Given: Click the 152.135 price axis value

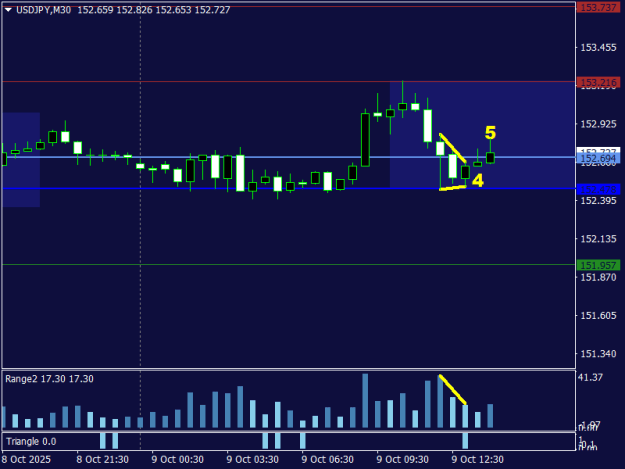Looking at the screenshot, I should click(x=598, y=239).
